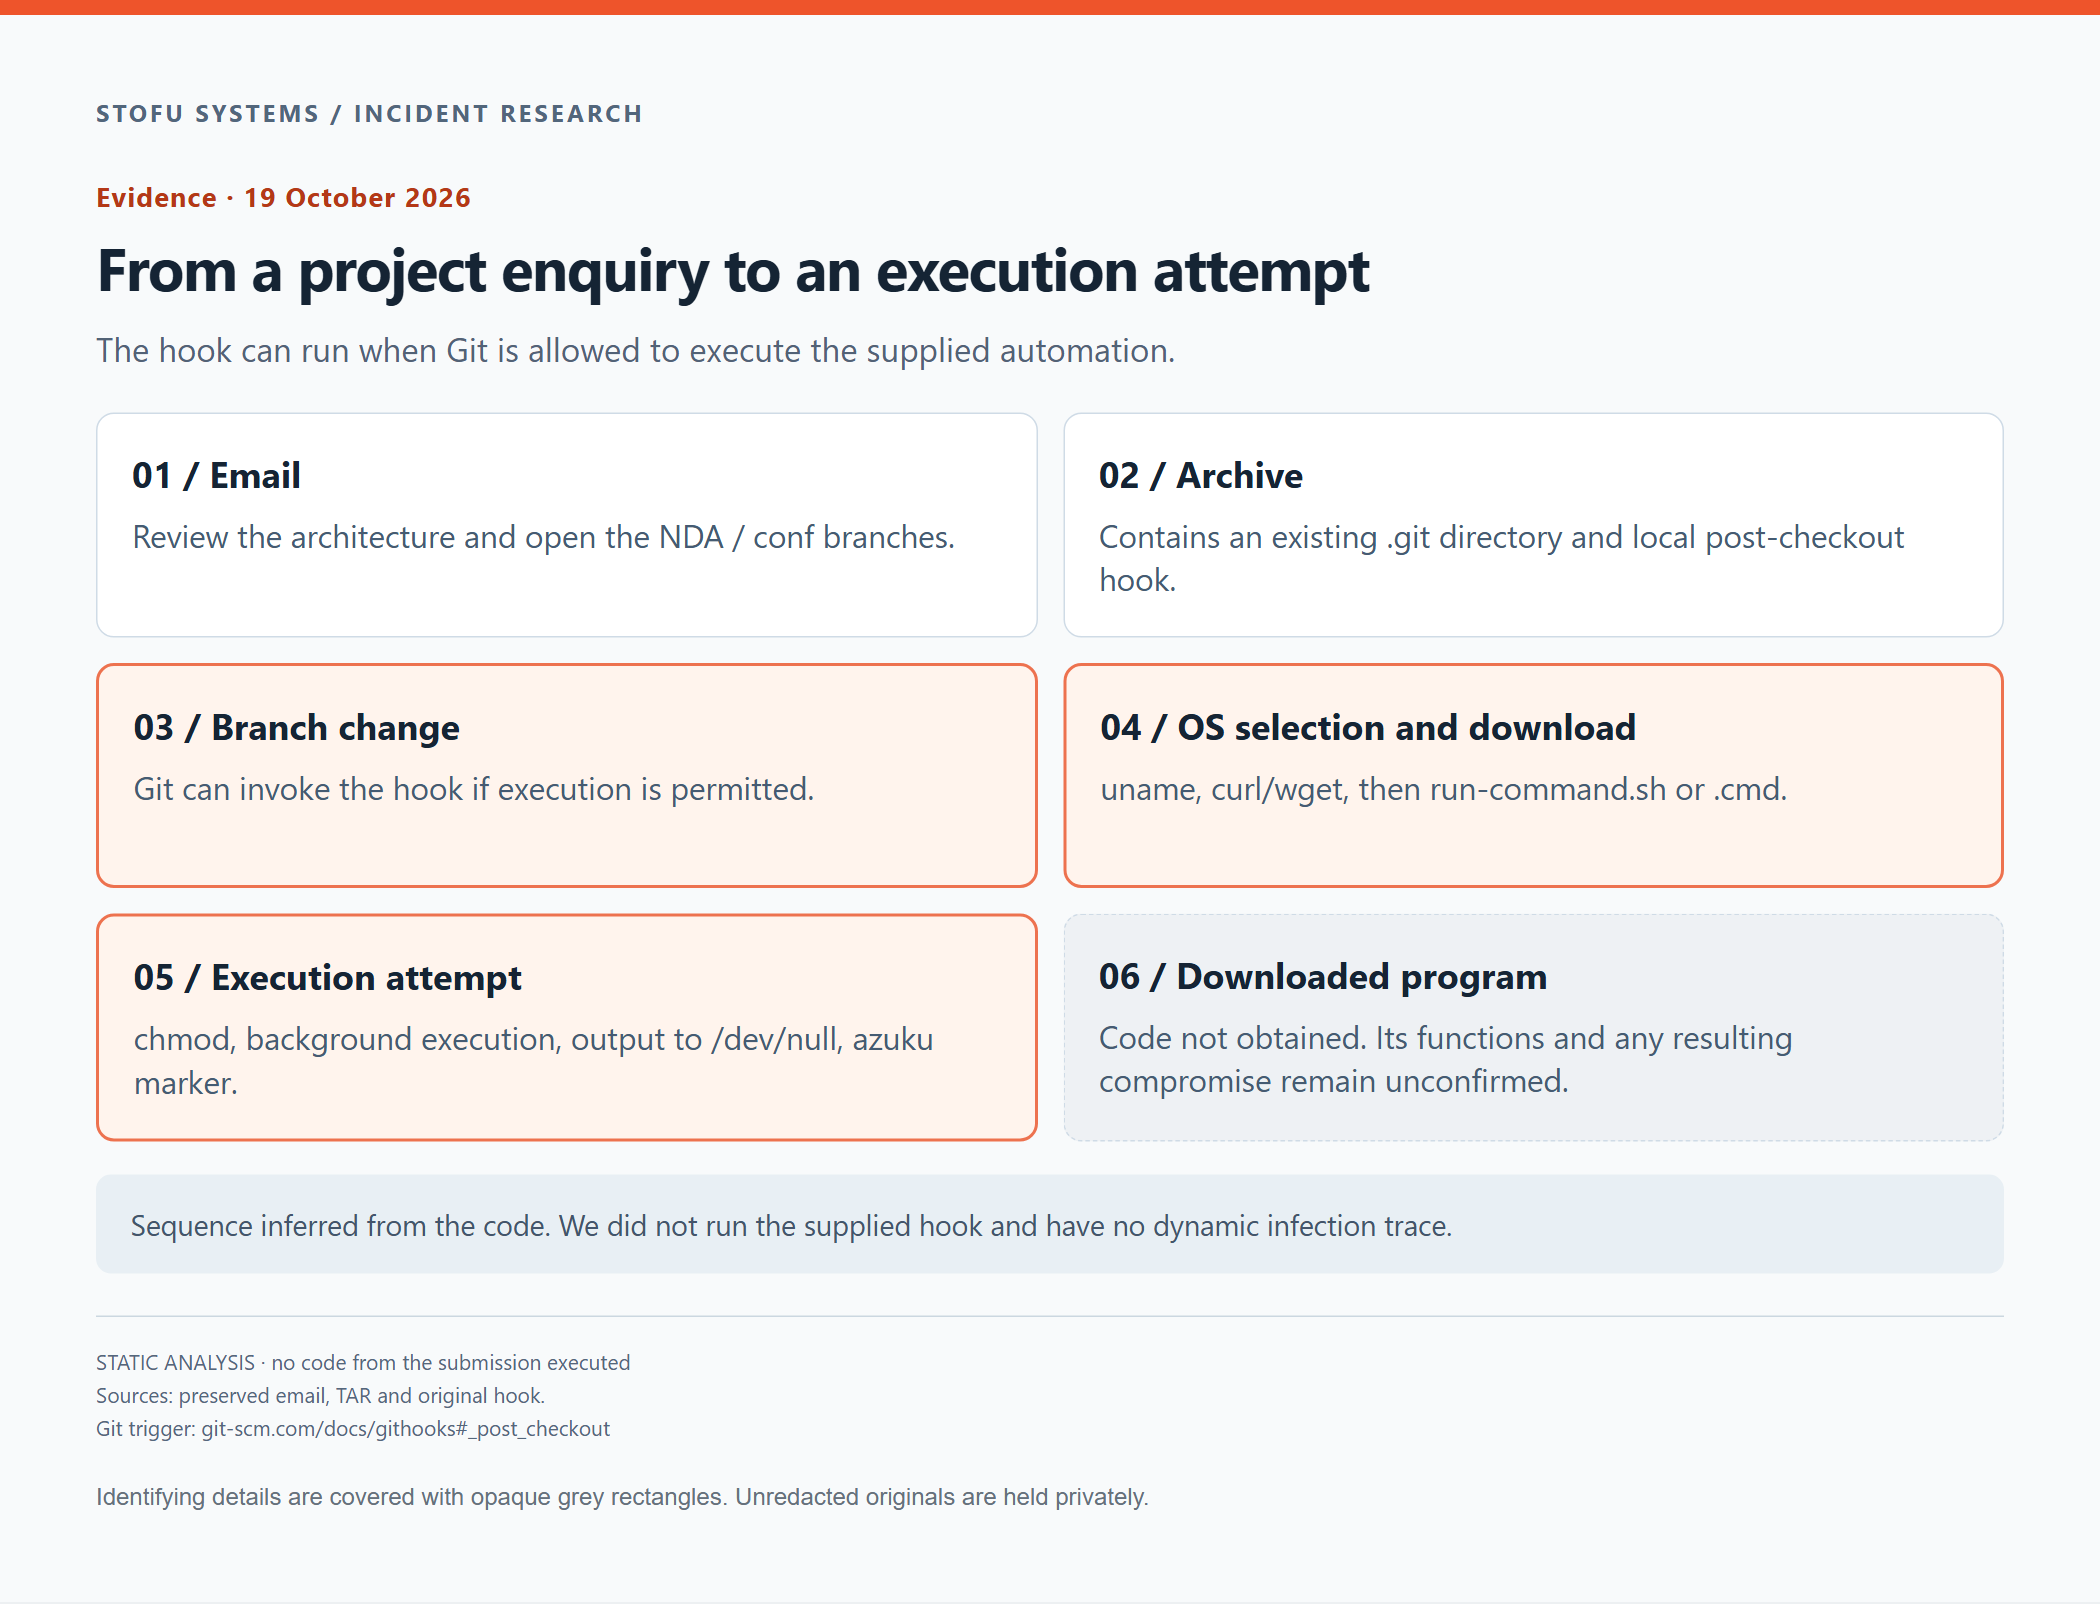Click the headline 'From a project enquiry to an execution attempt'

pos(733,272)
